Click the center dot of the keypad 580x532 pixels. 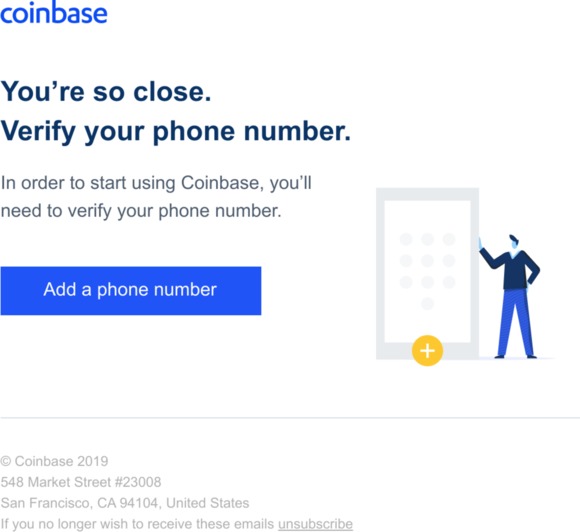[x=427, y=260]
